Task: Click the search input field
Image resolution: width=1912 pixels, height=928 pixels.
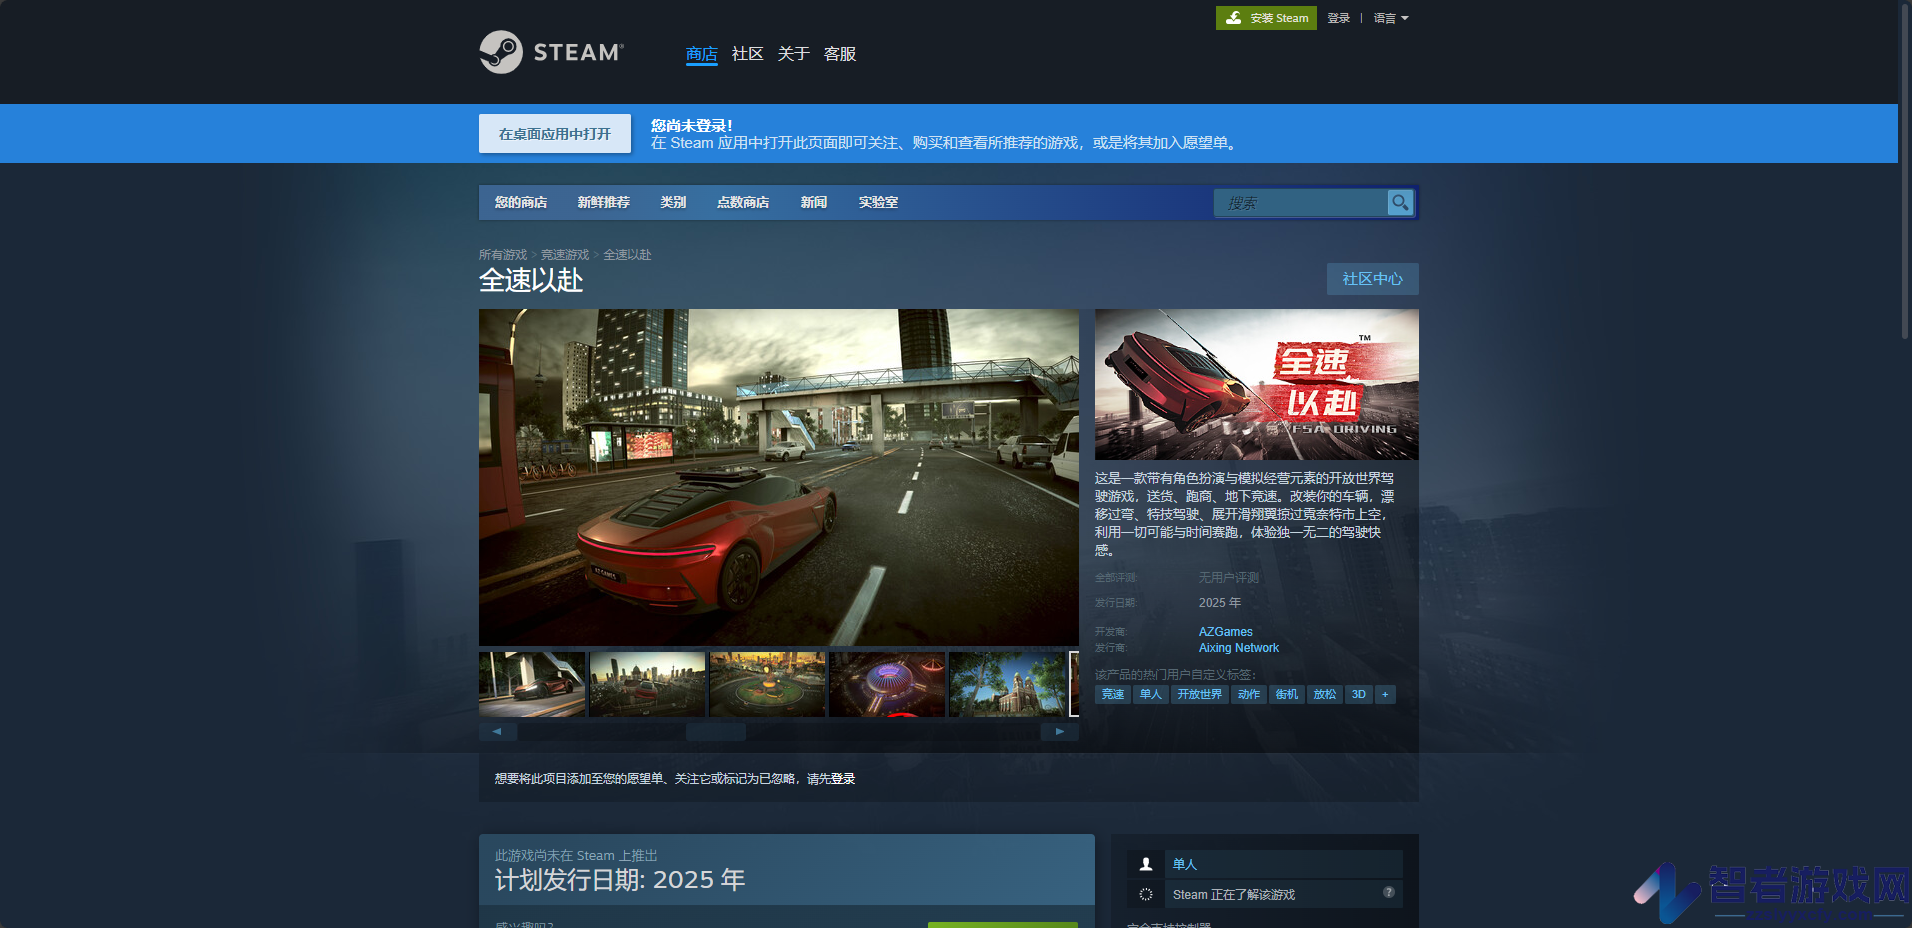Action: pos(1301,202)
